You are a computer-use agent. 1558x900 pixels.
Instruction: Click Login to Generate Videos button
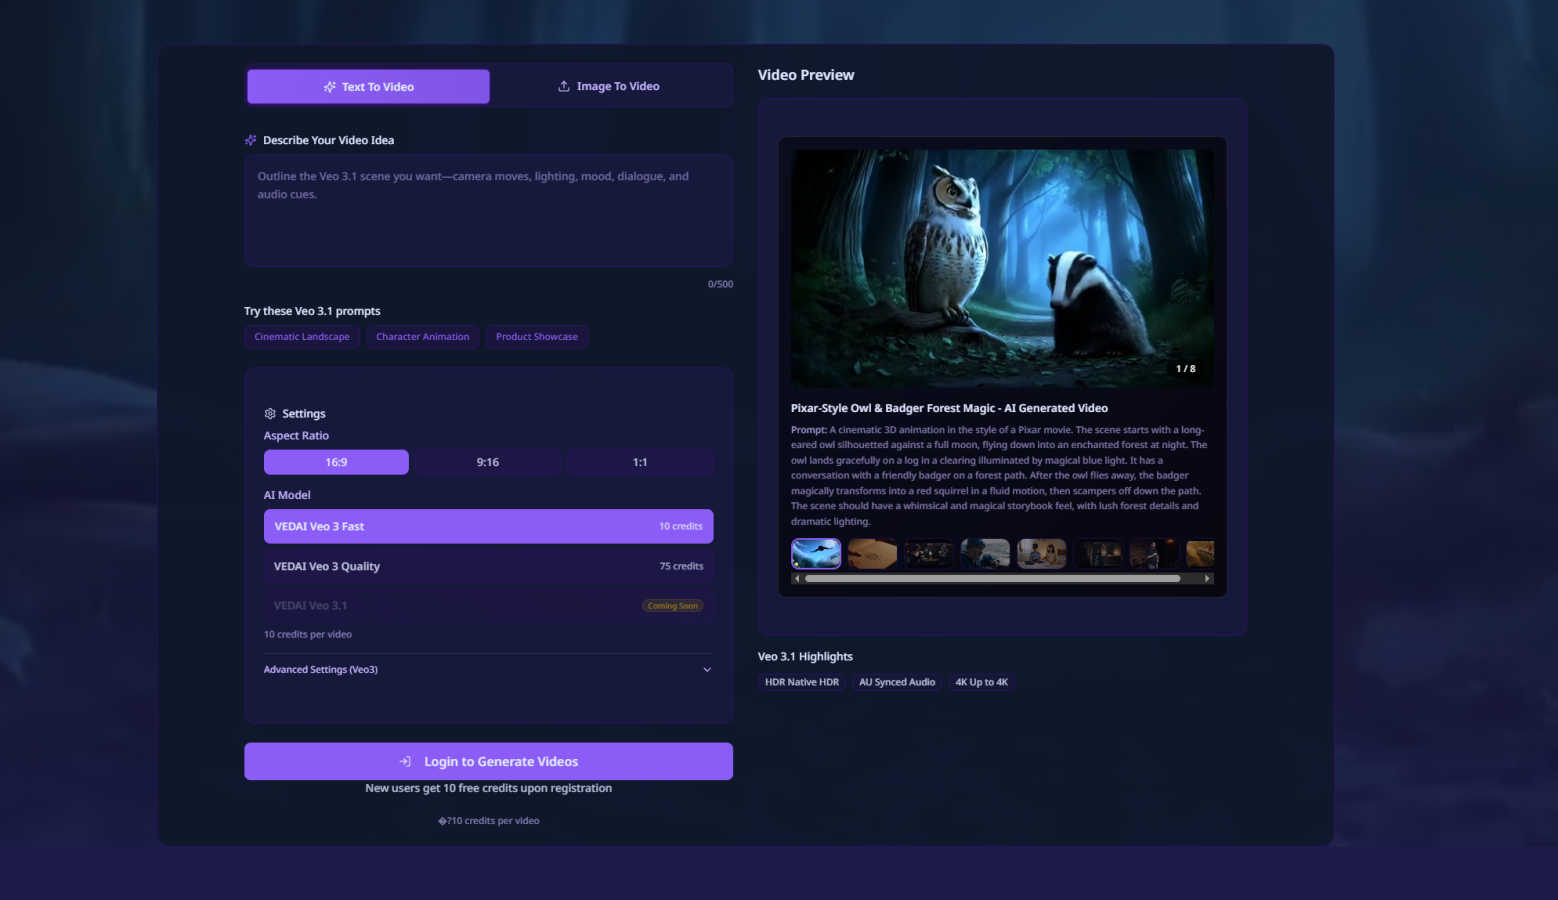coord(488,762)
